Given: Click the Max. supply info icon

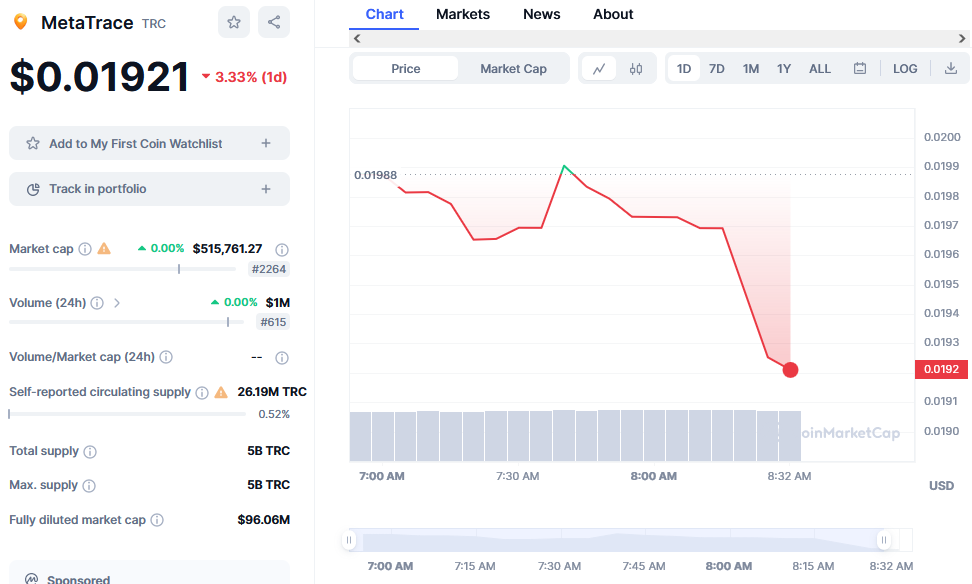Looking at the screenshot, I should click(x=89, y=485).
